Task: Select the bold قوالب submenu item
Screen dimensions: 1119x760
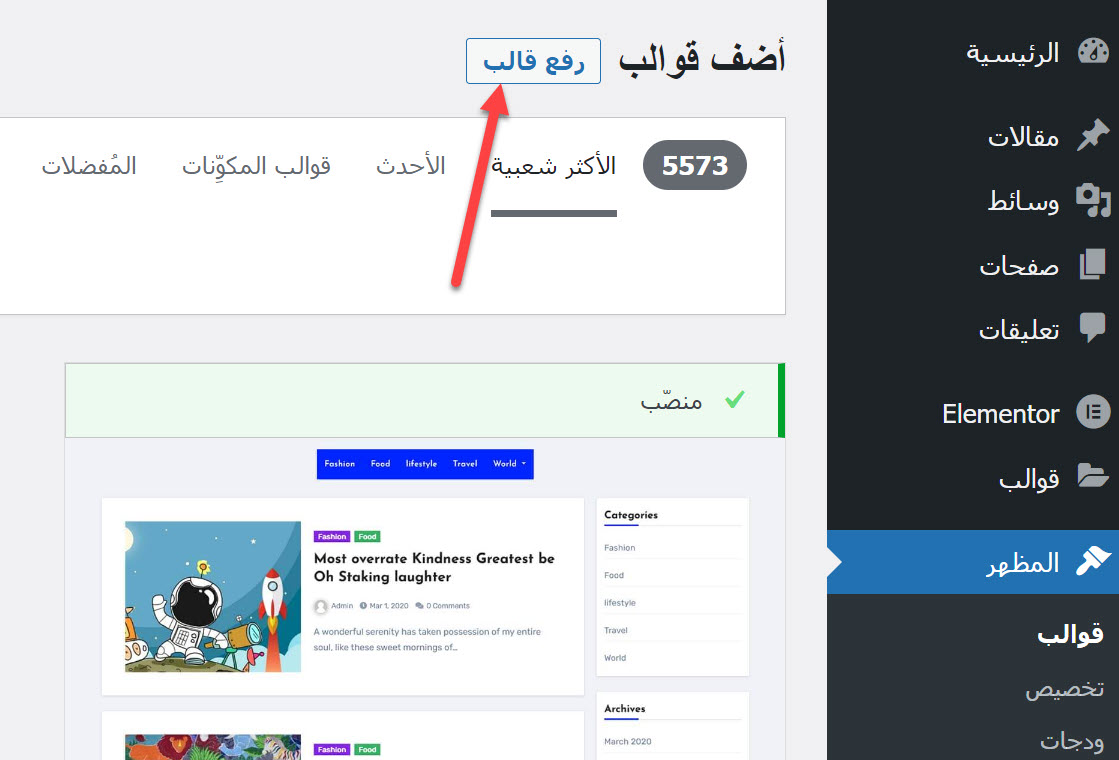Action: [1069, 635]
